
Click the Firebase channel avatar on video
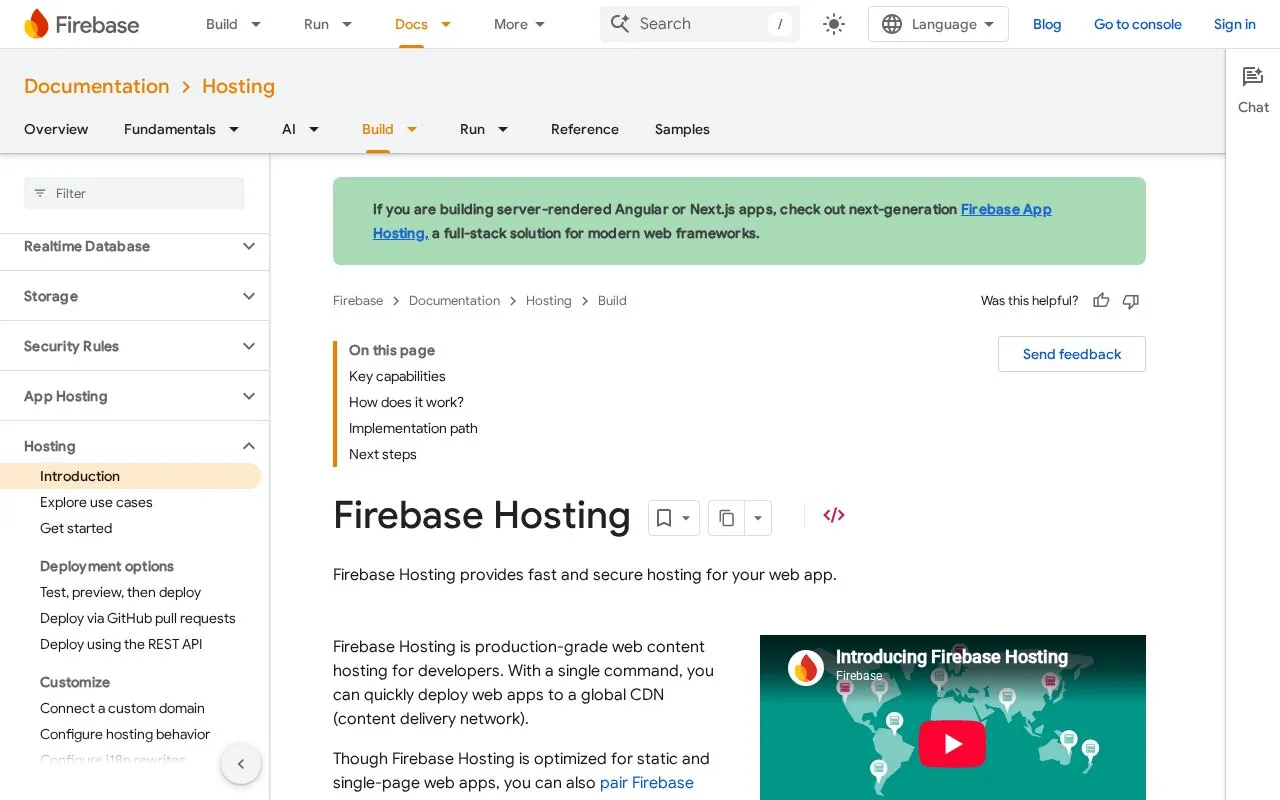(x=806, y=668)
